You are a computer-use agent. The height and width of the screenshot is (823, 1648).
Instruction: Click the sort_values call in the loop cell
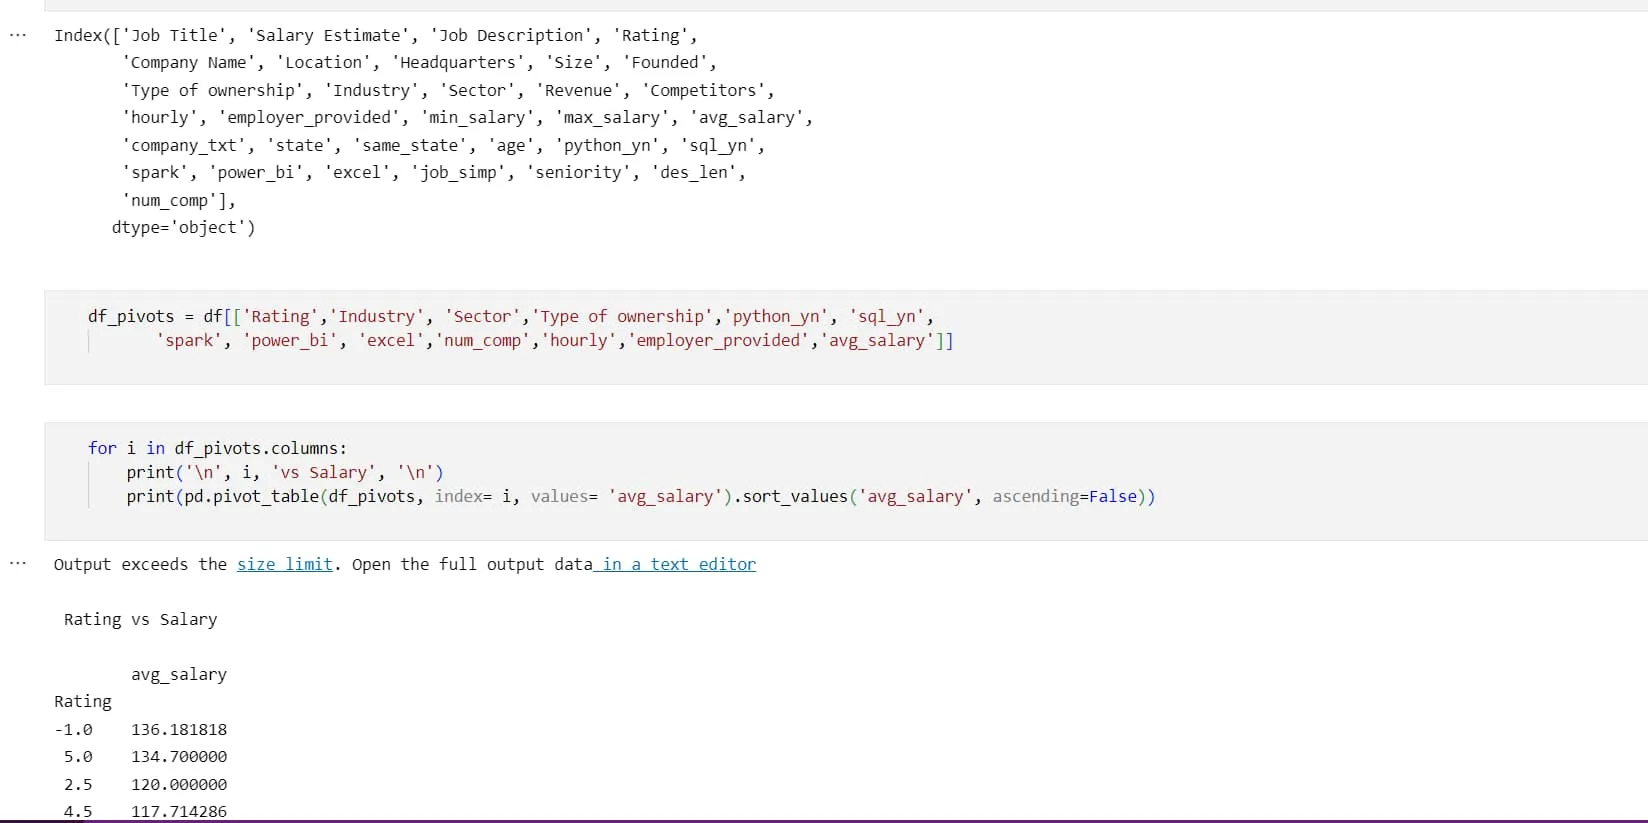click(794, 497)
